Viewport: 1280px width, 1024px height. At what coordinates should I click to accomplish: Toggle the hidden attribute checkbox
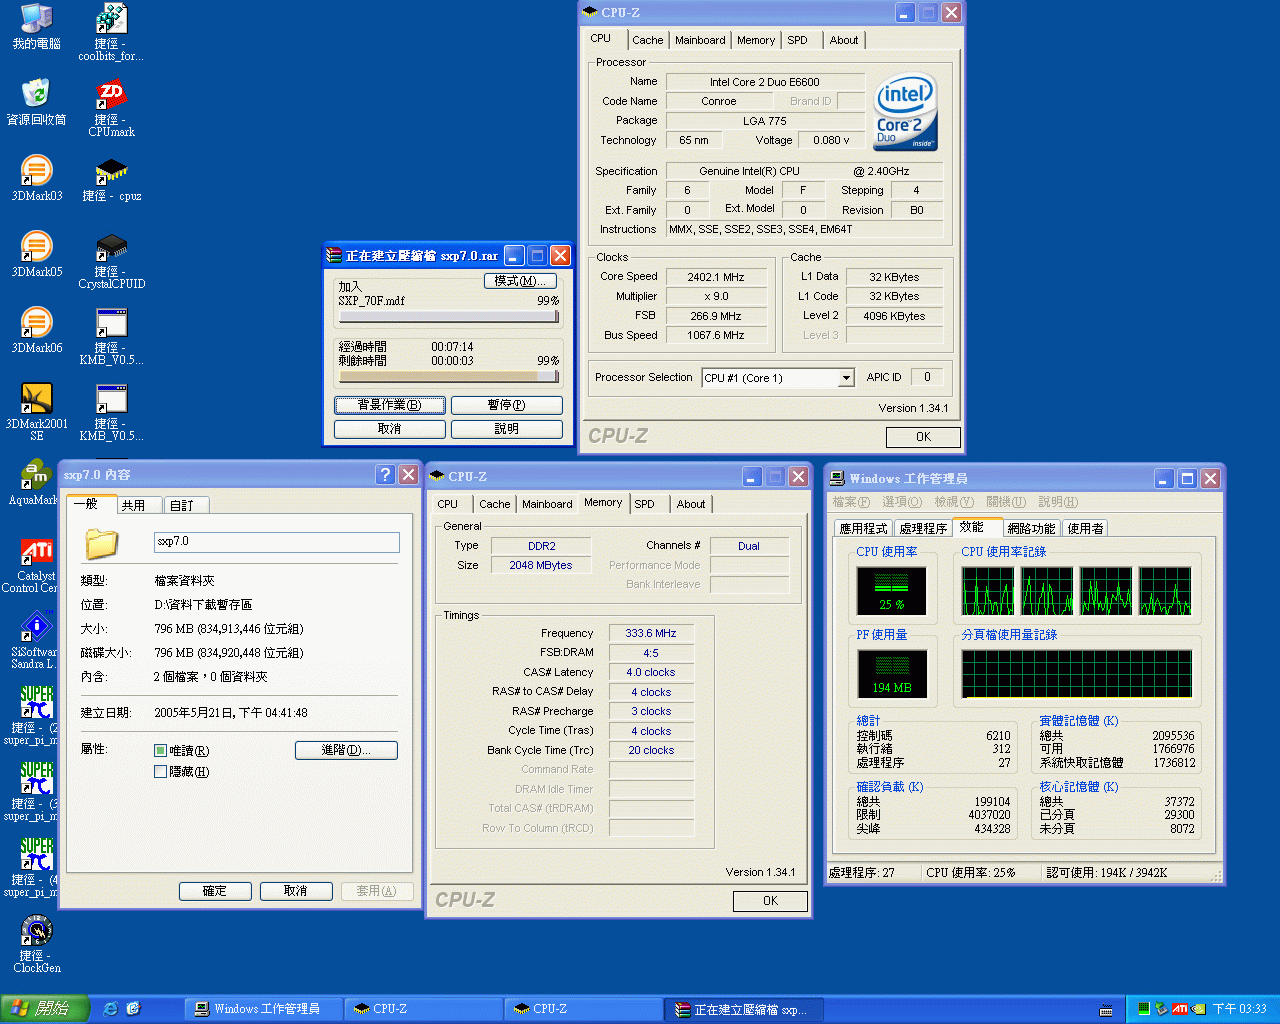[160, 771]
